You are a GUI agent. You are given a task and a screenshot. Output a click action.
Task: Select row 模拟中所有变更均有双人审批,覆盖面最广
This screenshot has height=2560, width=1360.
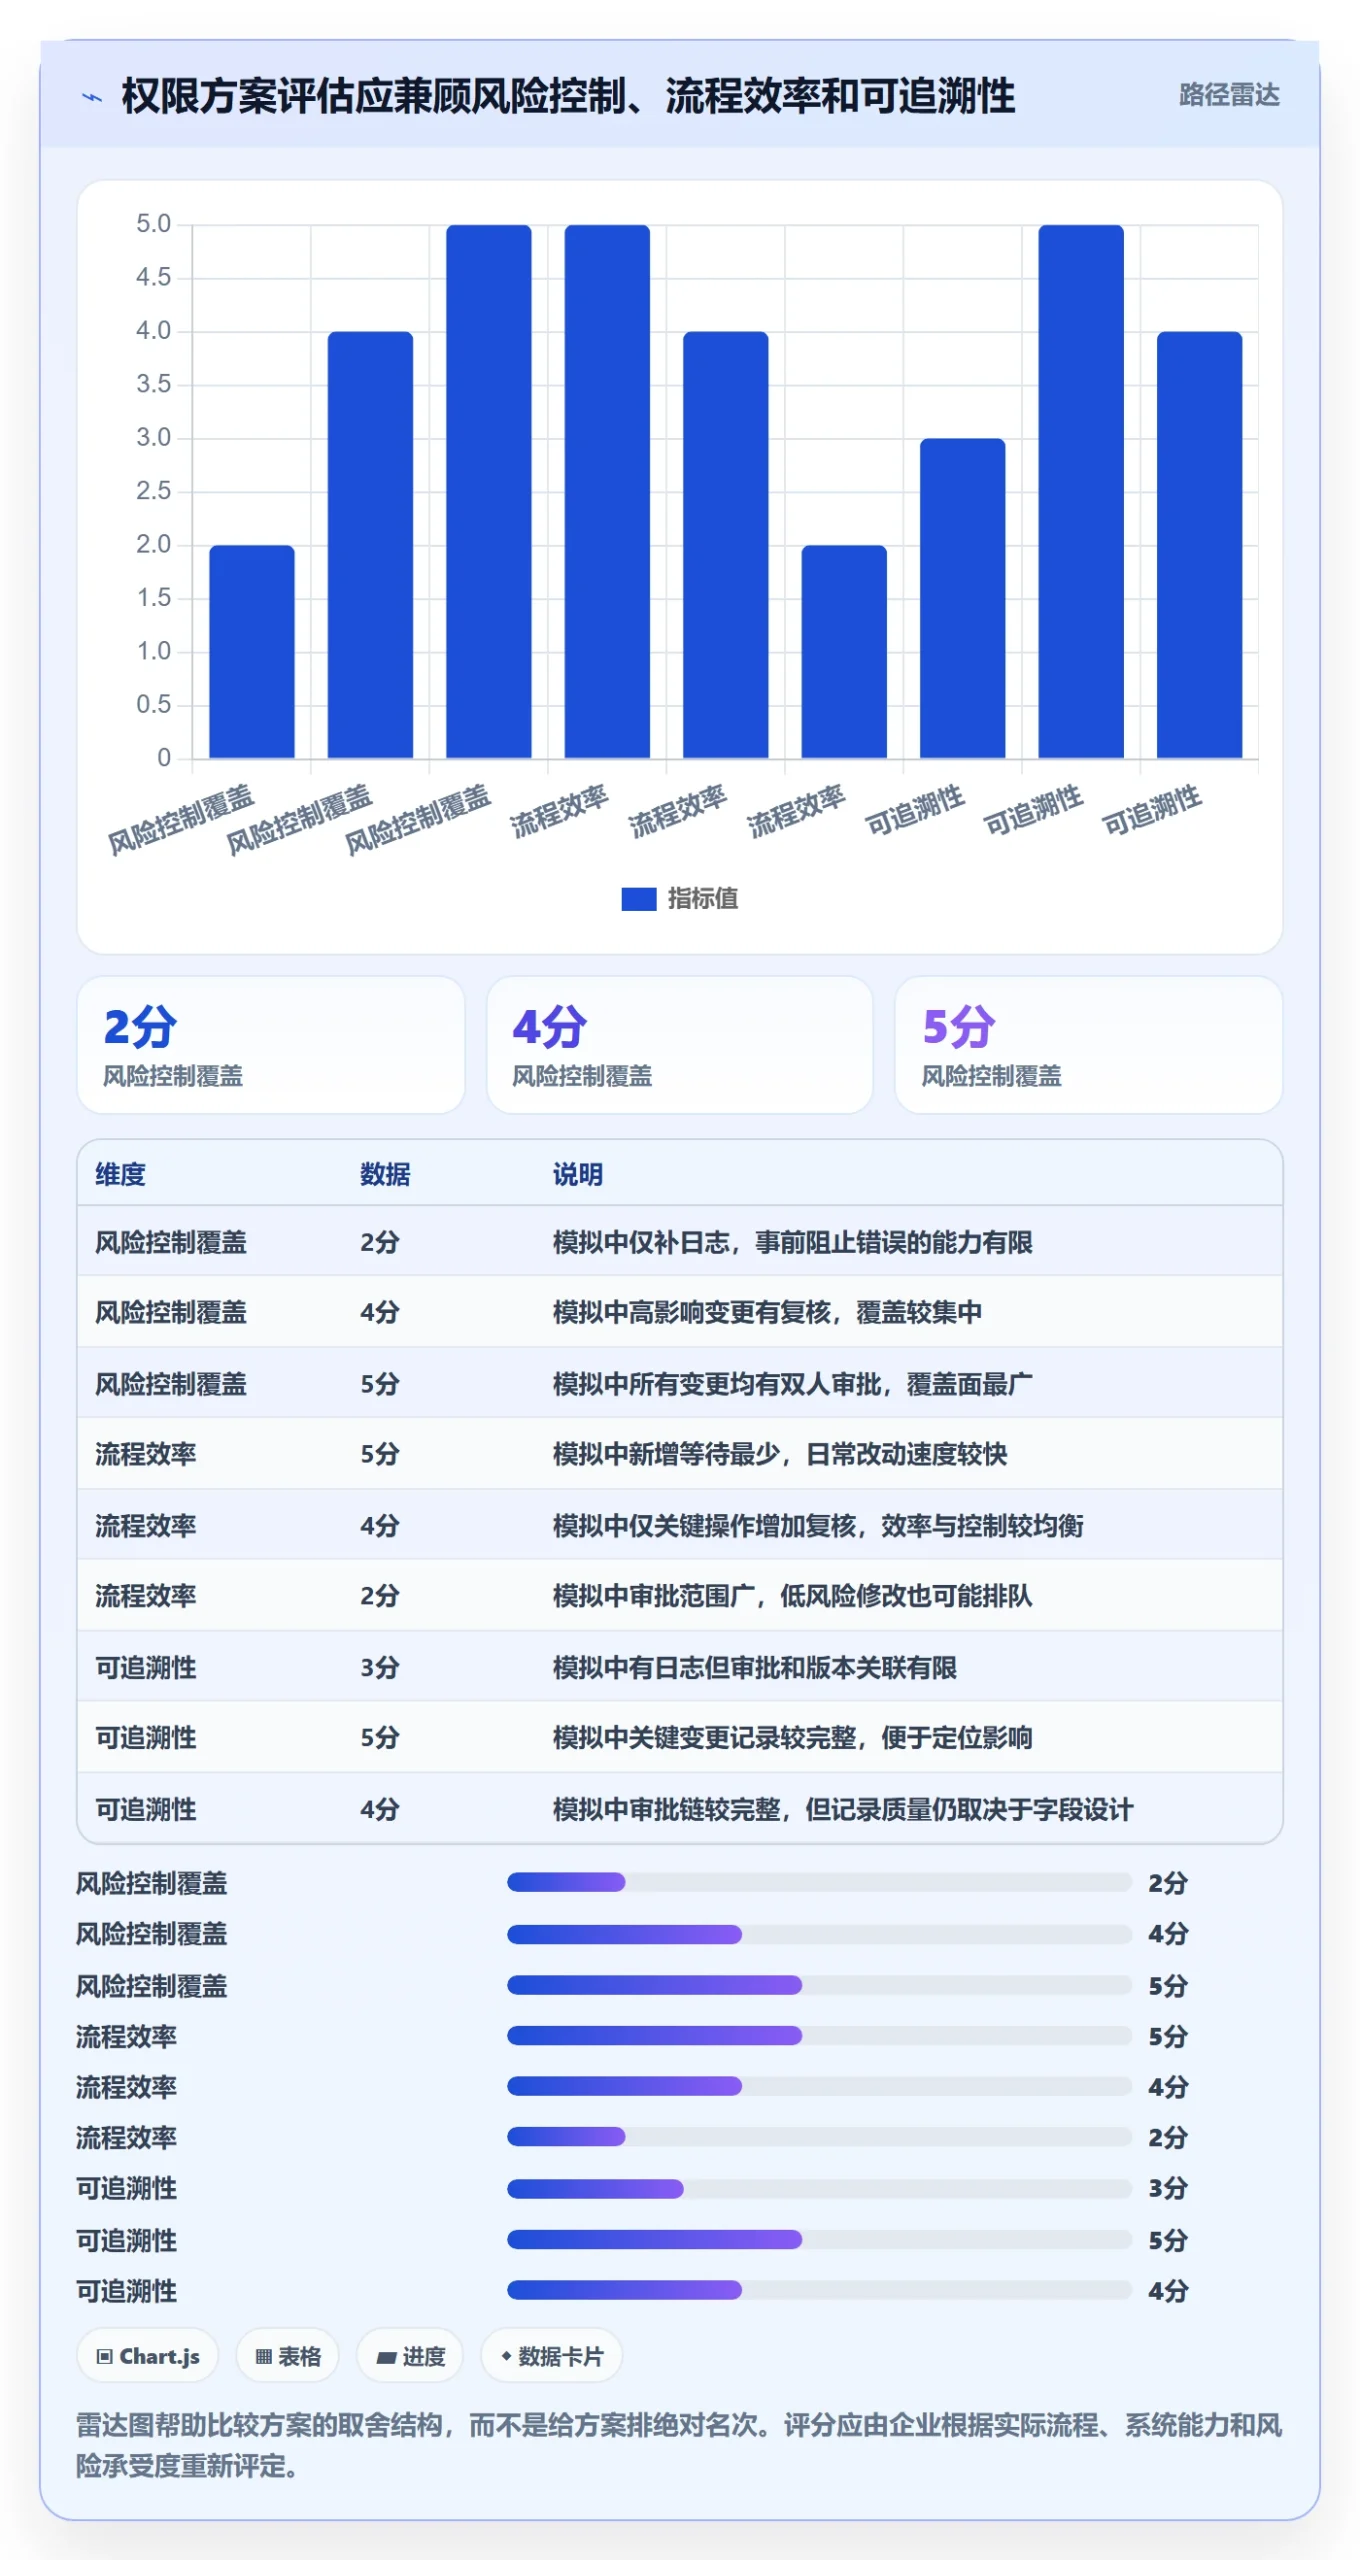click(680, 1384)
